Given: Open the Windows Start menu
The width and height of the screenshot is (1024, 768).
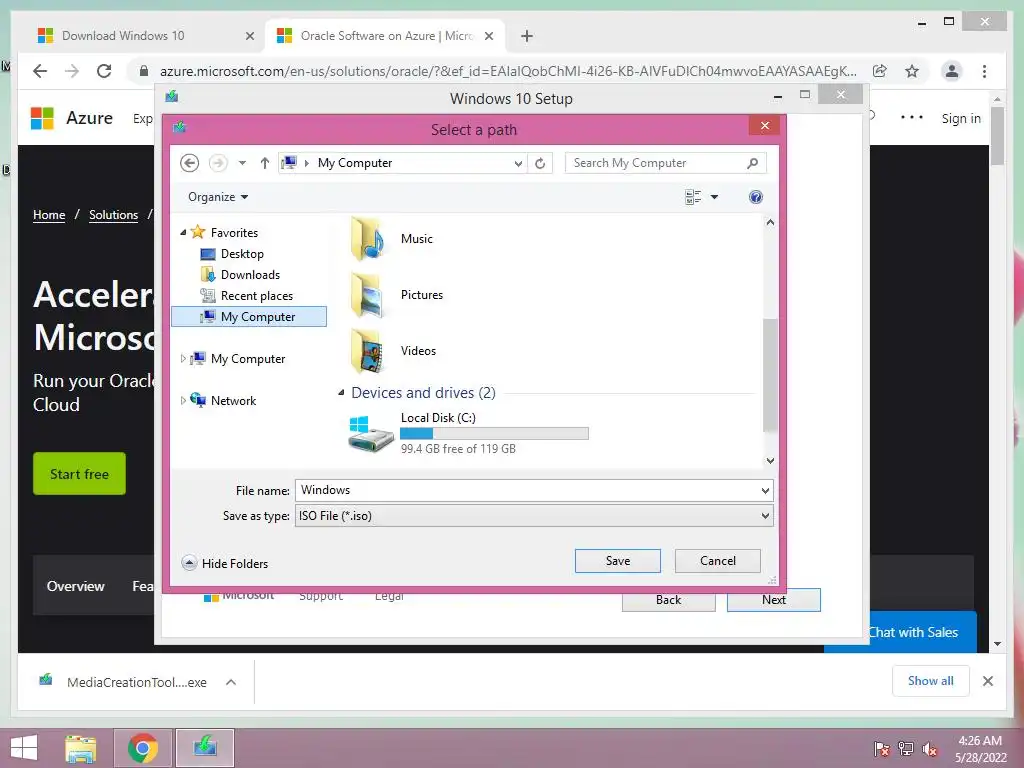Looking at the screenshot, I should 24,748.
